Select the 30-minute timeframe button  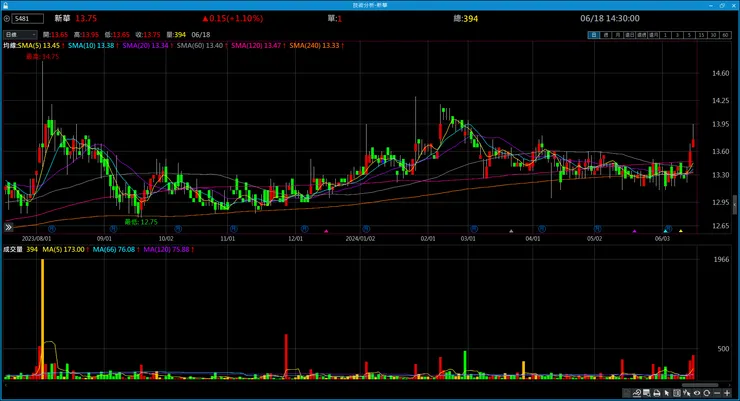point(714,35)
